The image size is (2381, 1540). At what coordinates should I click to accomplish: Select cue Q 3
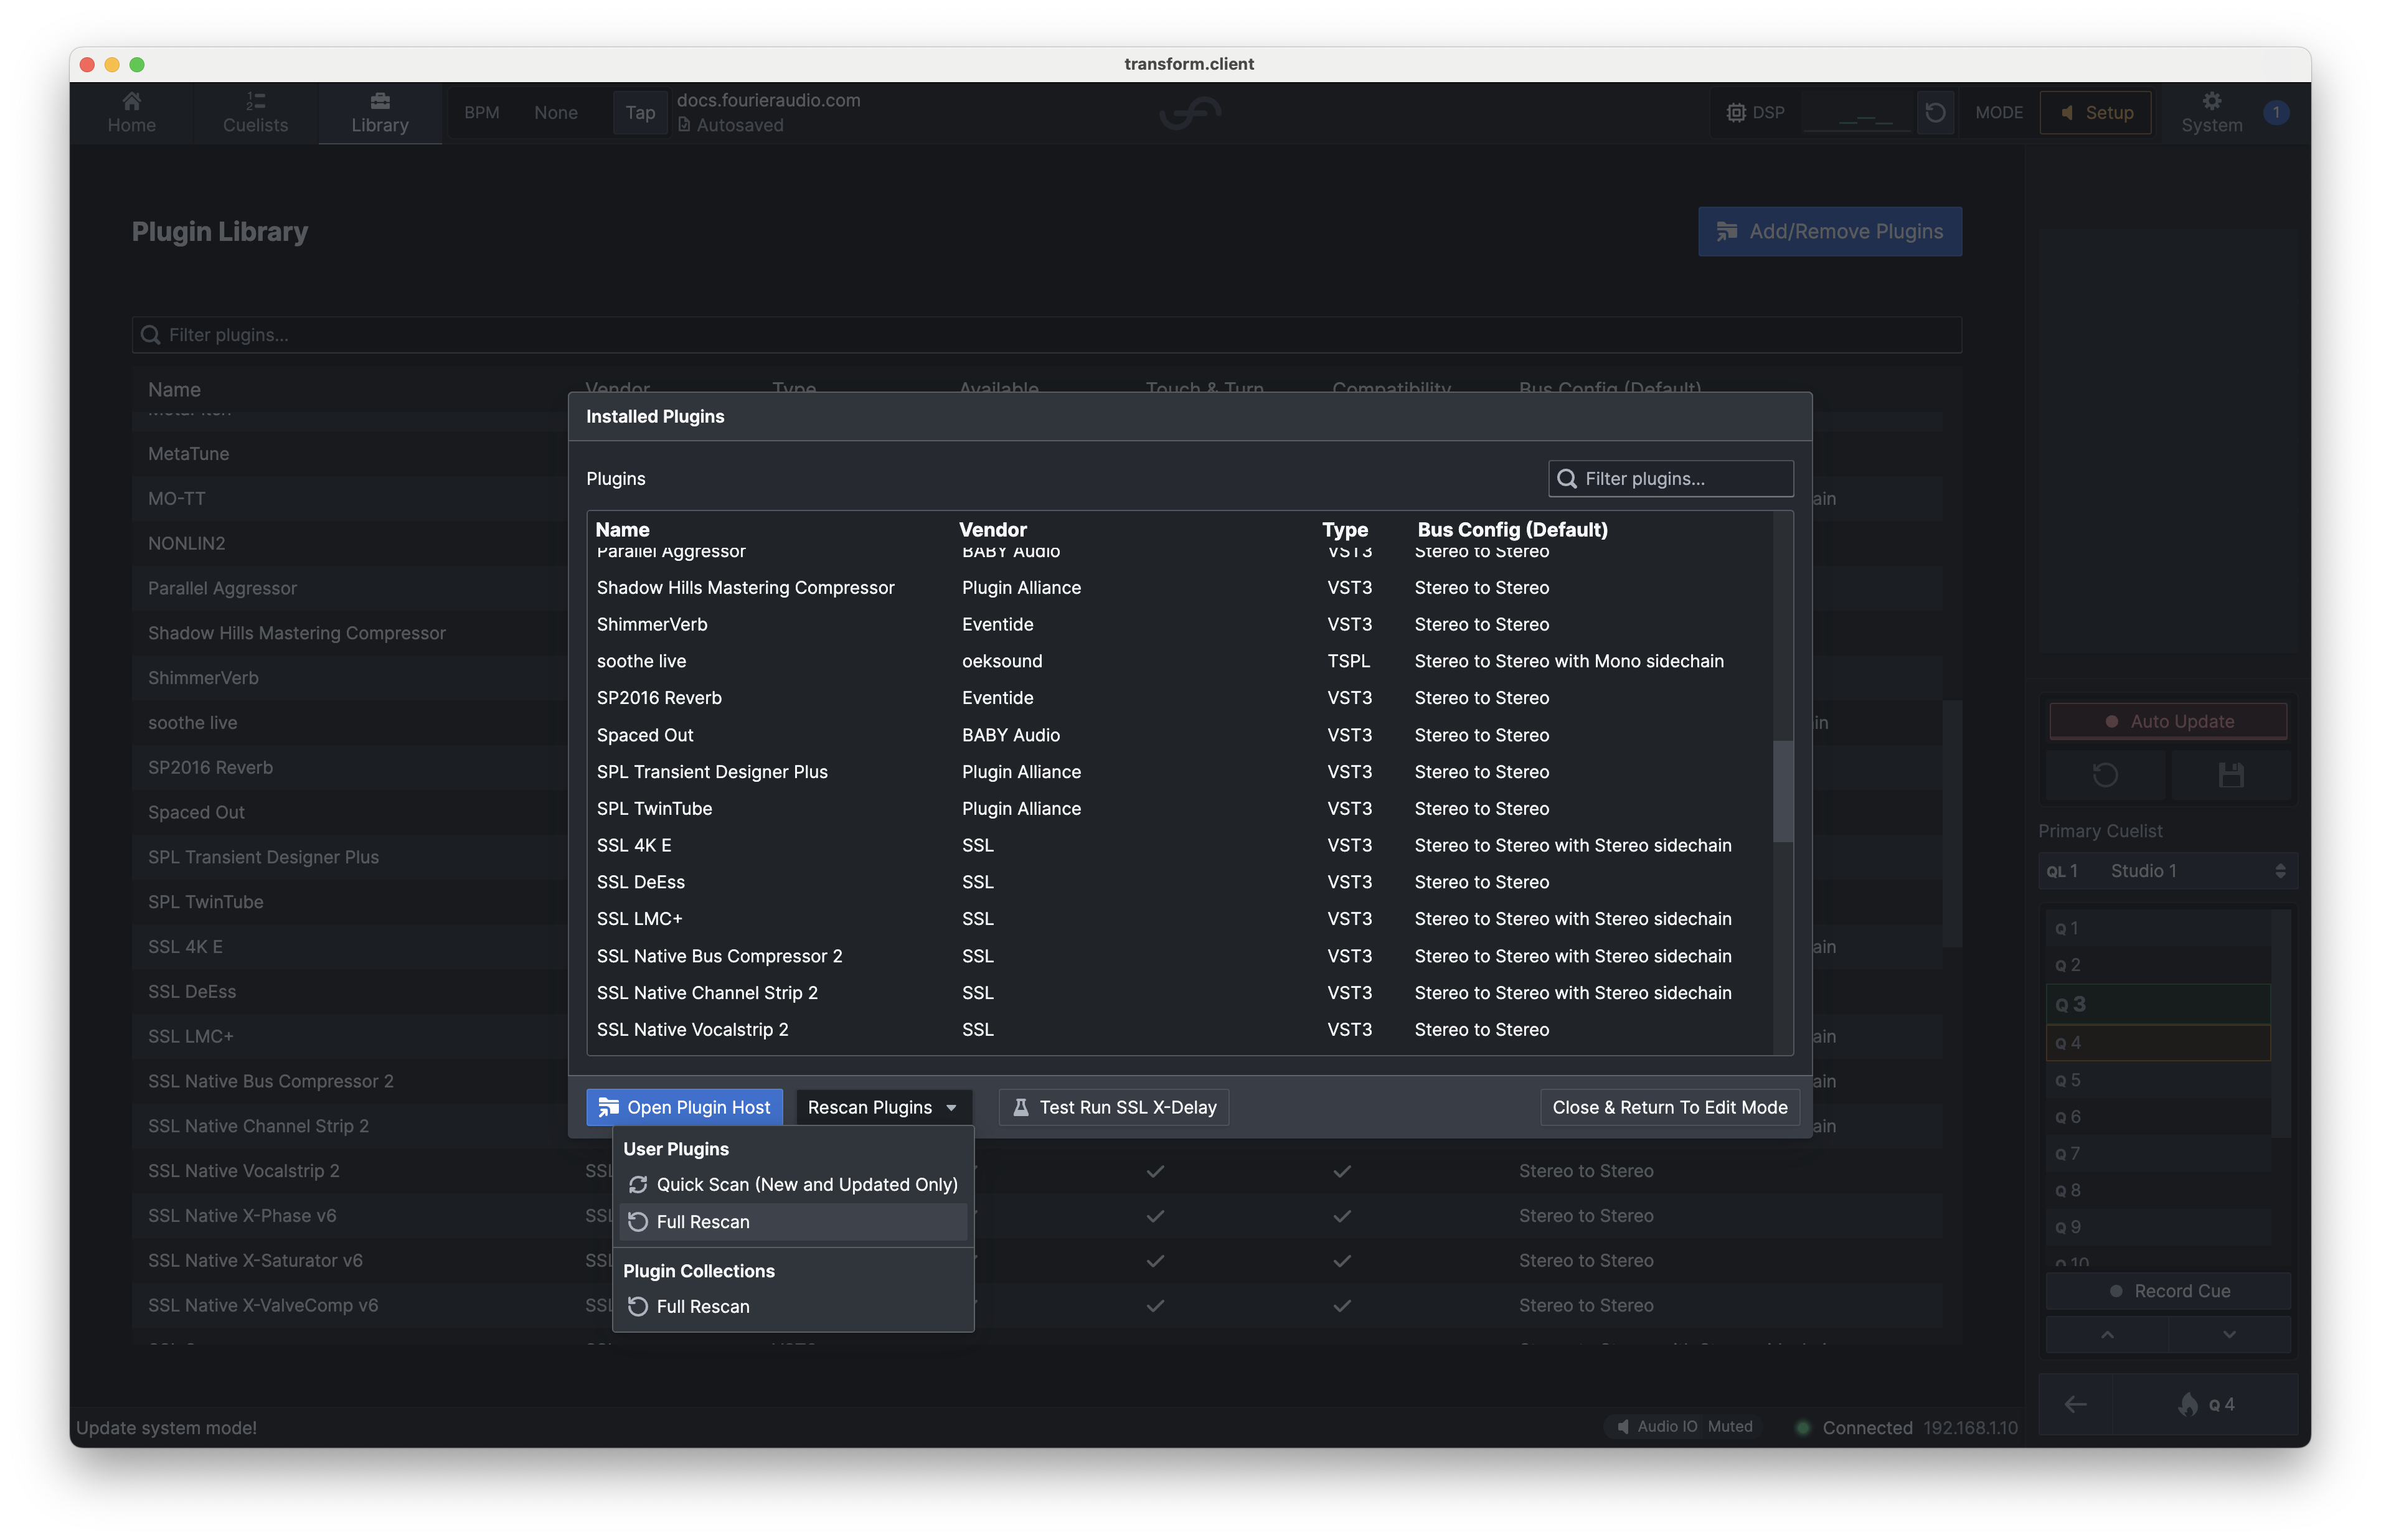[2158, 1004]
